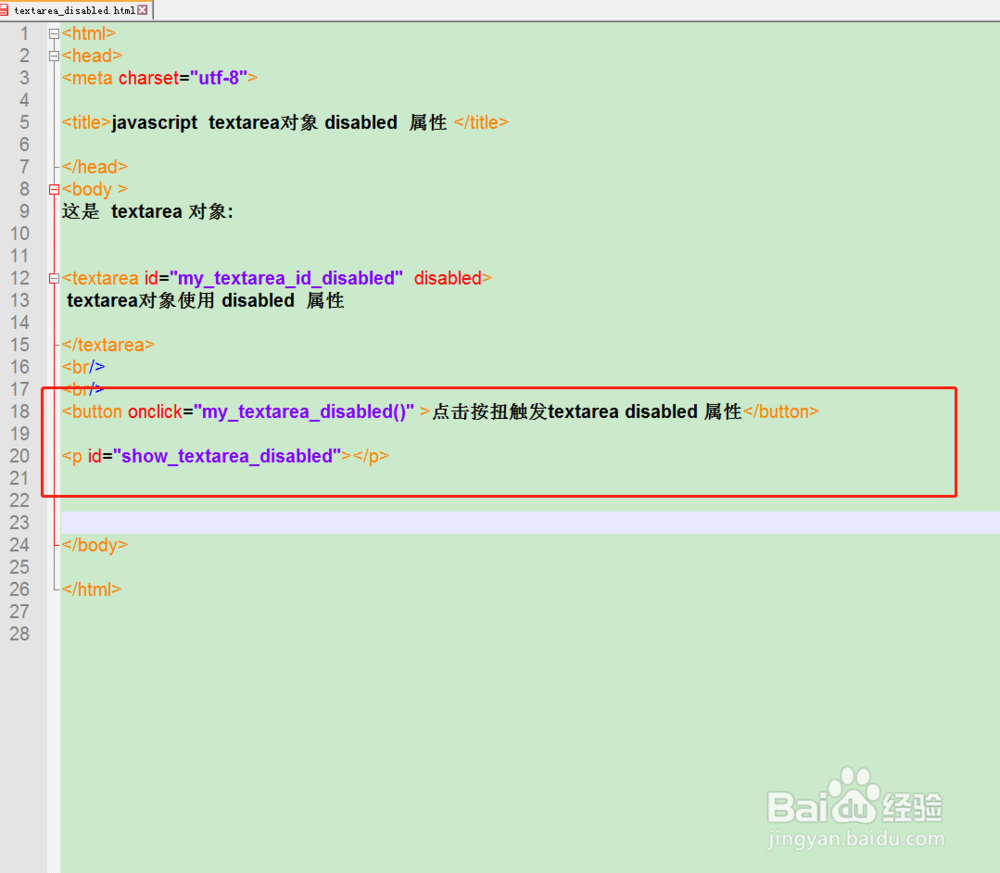
Task: Close the textarea_disabled.html tab
Action: pos(143,10)
